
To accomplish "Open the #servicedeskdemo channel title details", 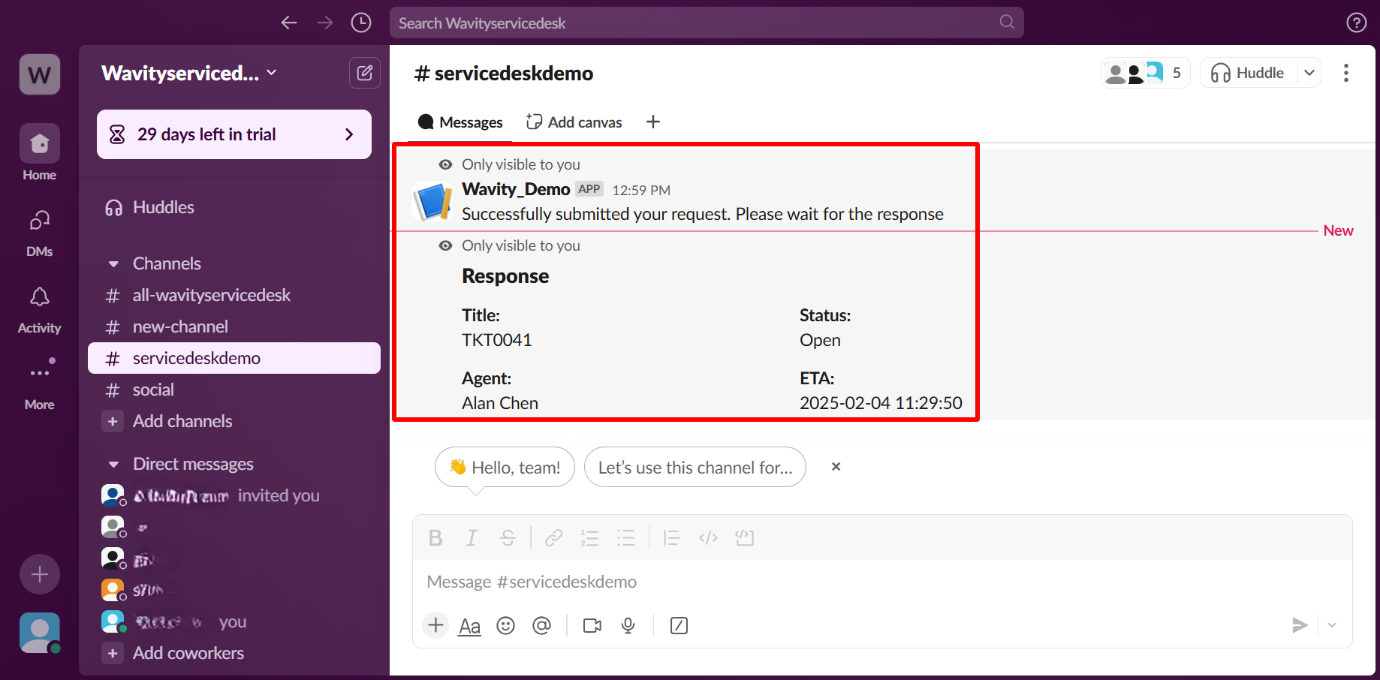I will coord(503,73).
